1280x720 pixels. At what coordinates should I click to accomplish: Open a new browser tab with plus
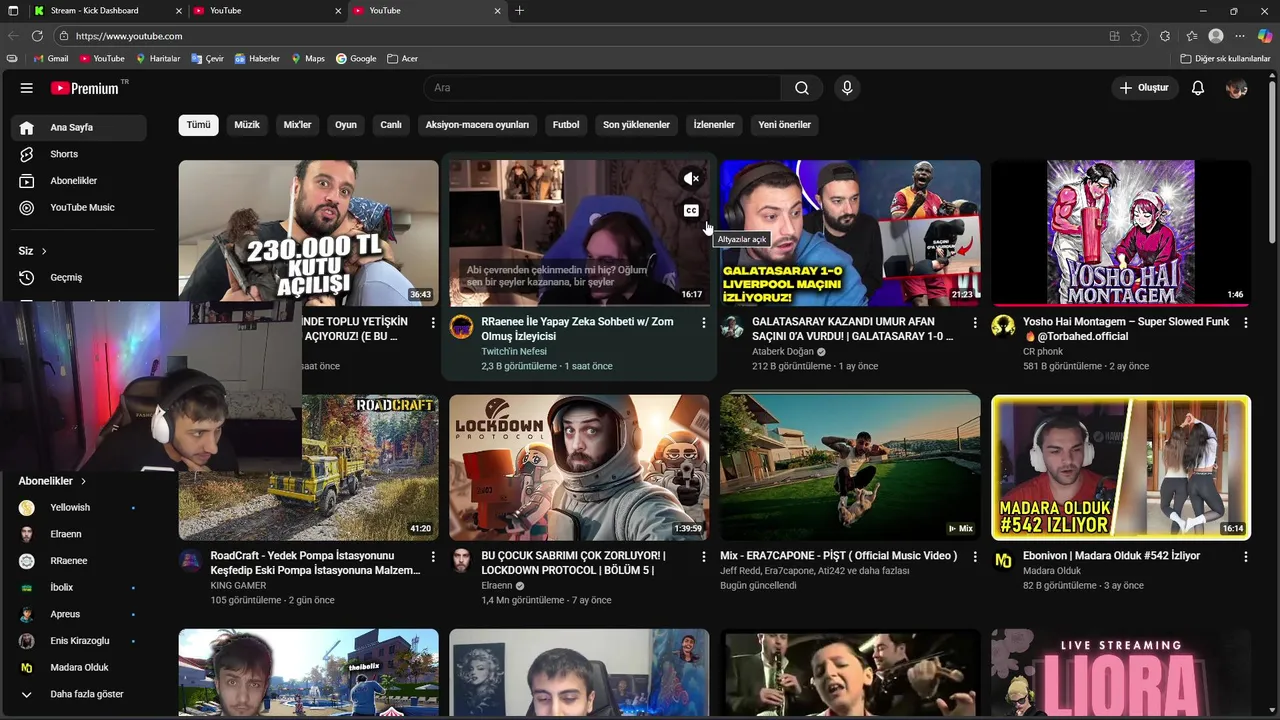coord(519,11)
